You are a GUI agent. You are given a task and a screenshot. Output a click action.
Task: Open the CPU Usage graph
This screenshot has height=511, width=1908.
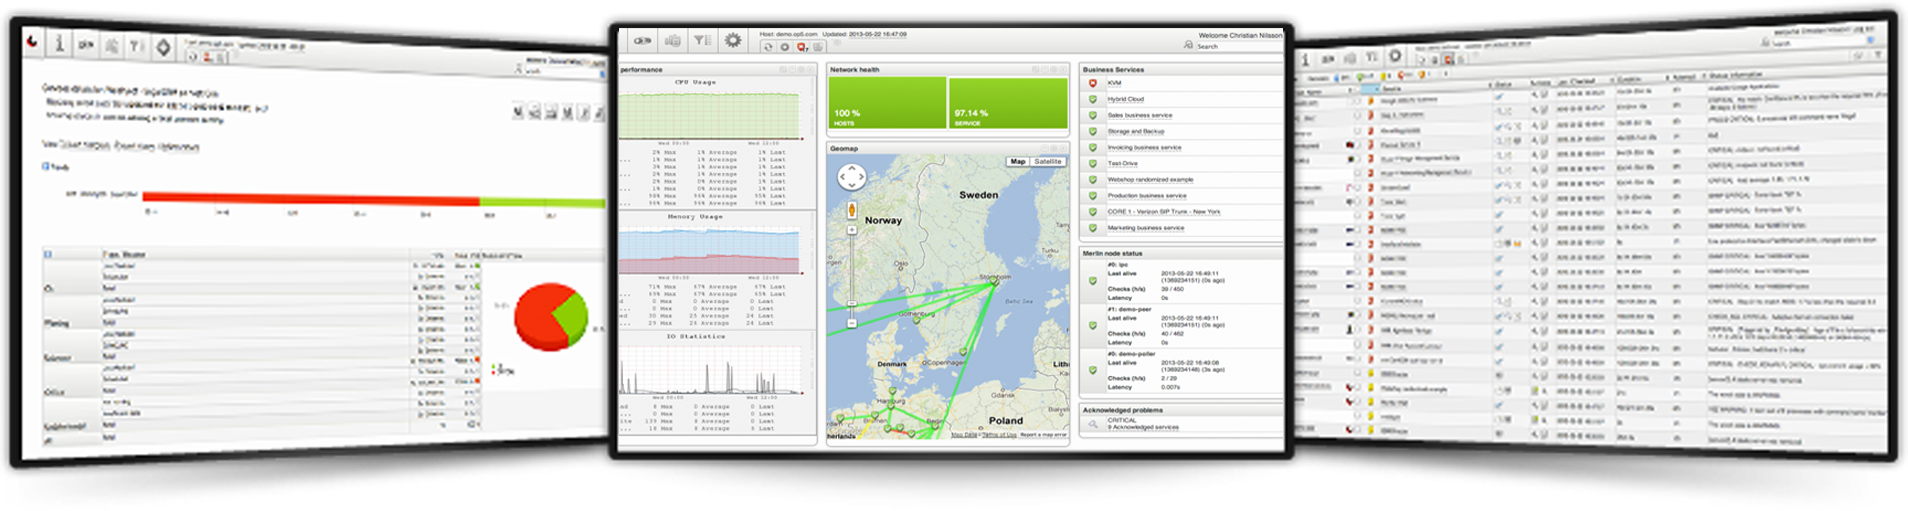click(x=710, y=115)
